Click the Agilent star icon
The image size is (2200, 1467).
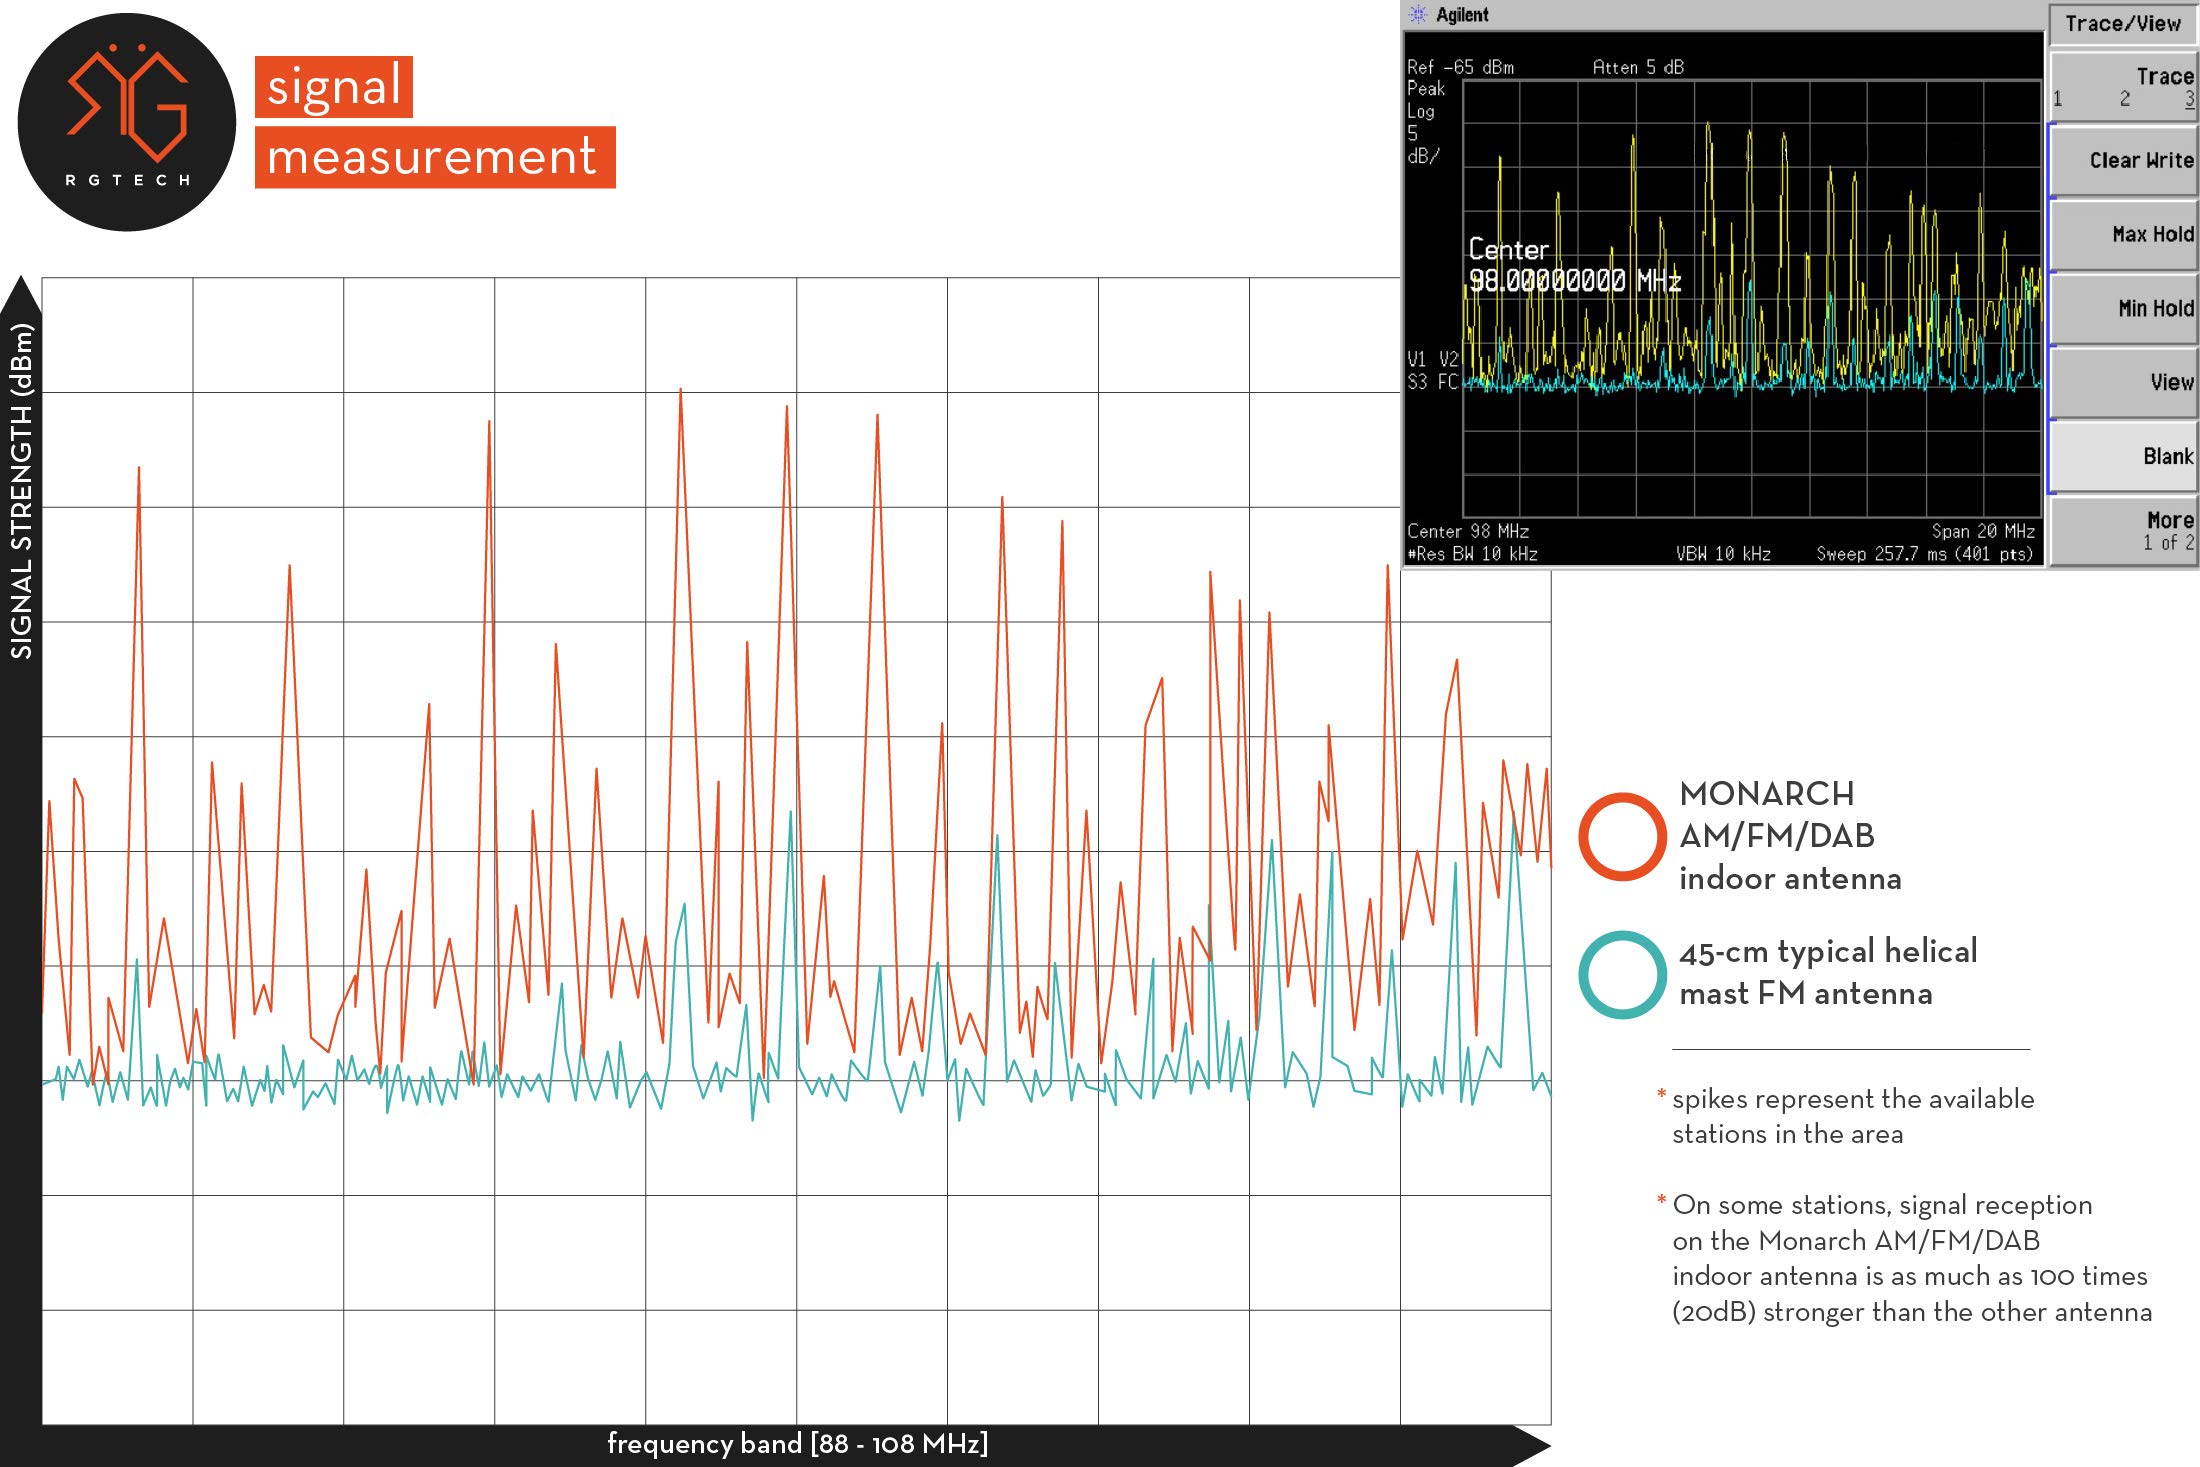click(1417, 14)
